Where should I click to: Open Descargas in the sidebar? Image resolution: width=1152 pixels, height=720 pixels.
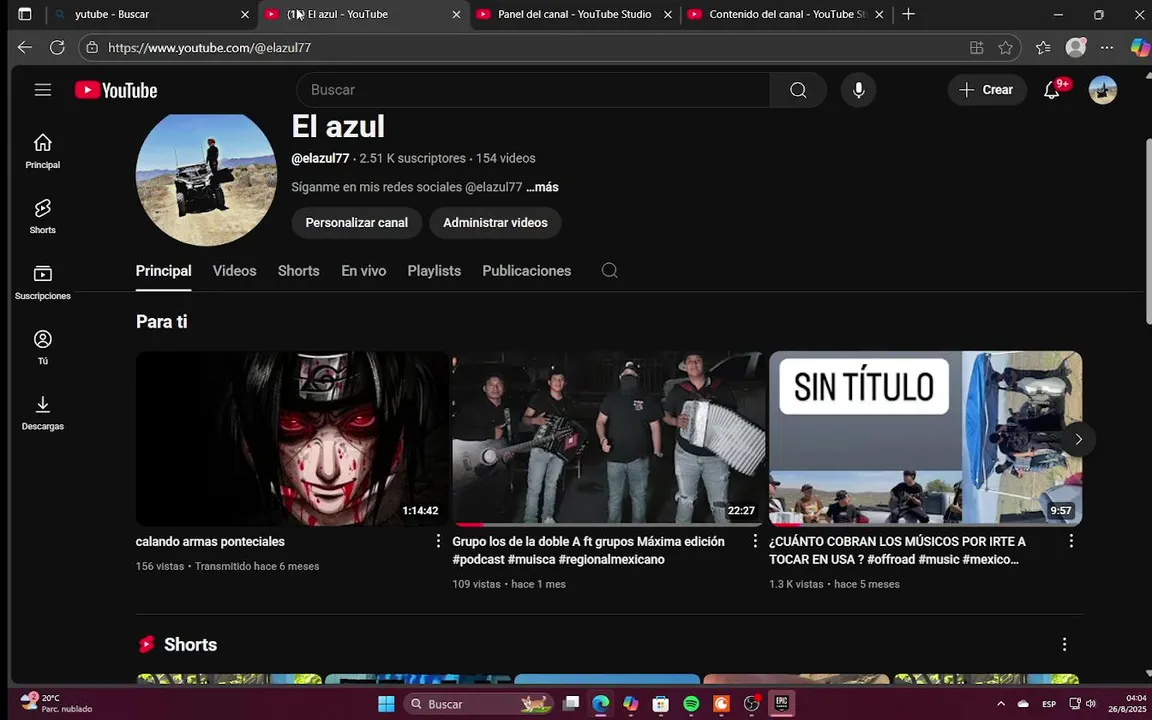click(43, 412)
